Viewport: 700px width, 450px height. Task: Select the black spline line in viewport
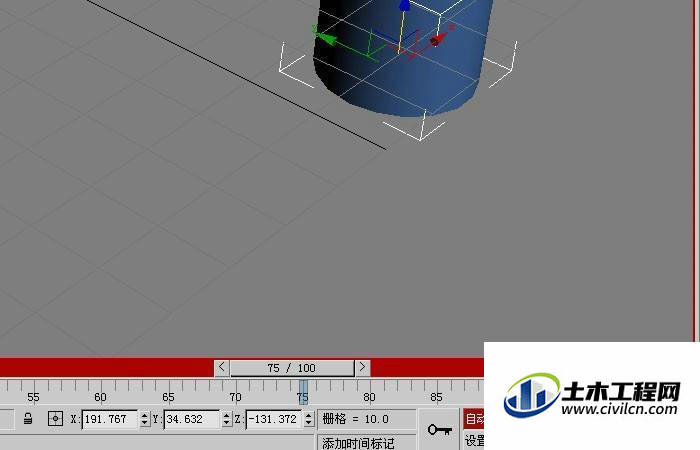point(237,75)
